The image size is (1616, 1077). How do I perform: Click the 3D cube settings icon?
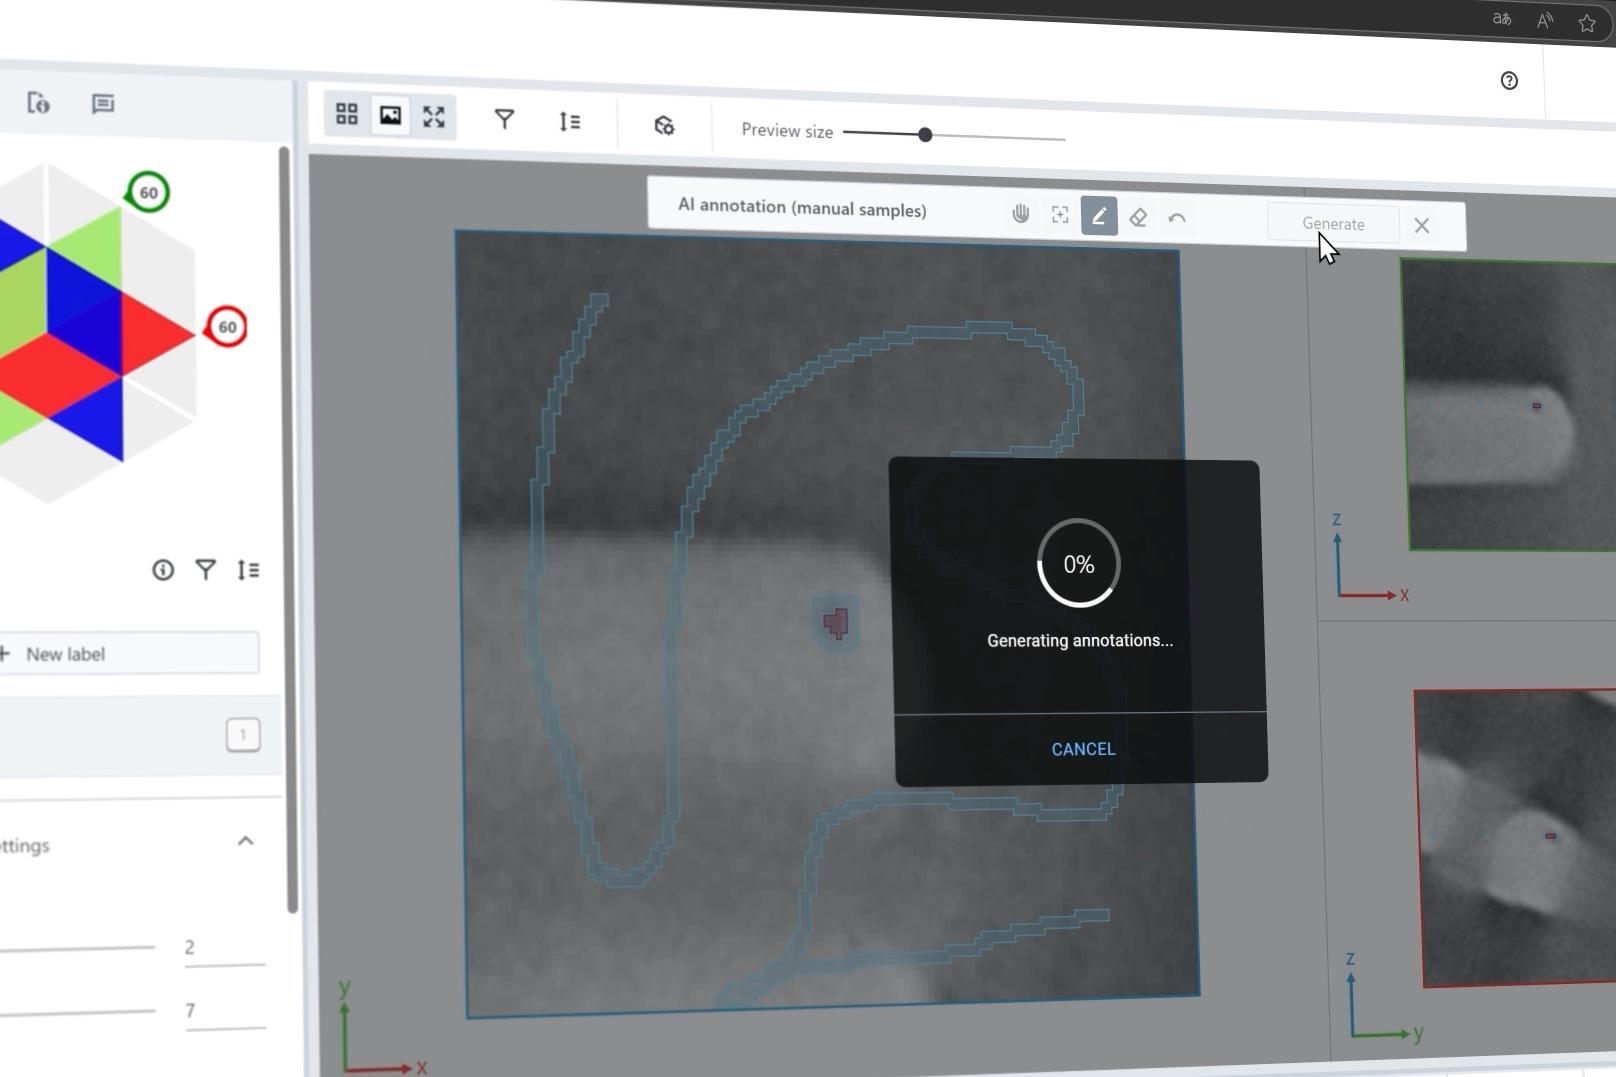tap(664, 125)
